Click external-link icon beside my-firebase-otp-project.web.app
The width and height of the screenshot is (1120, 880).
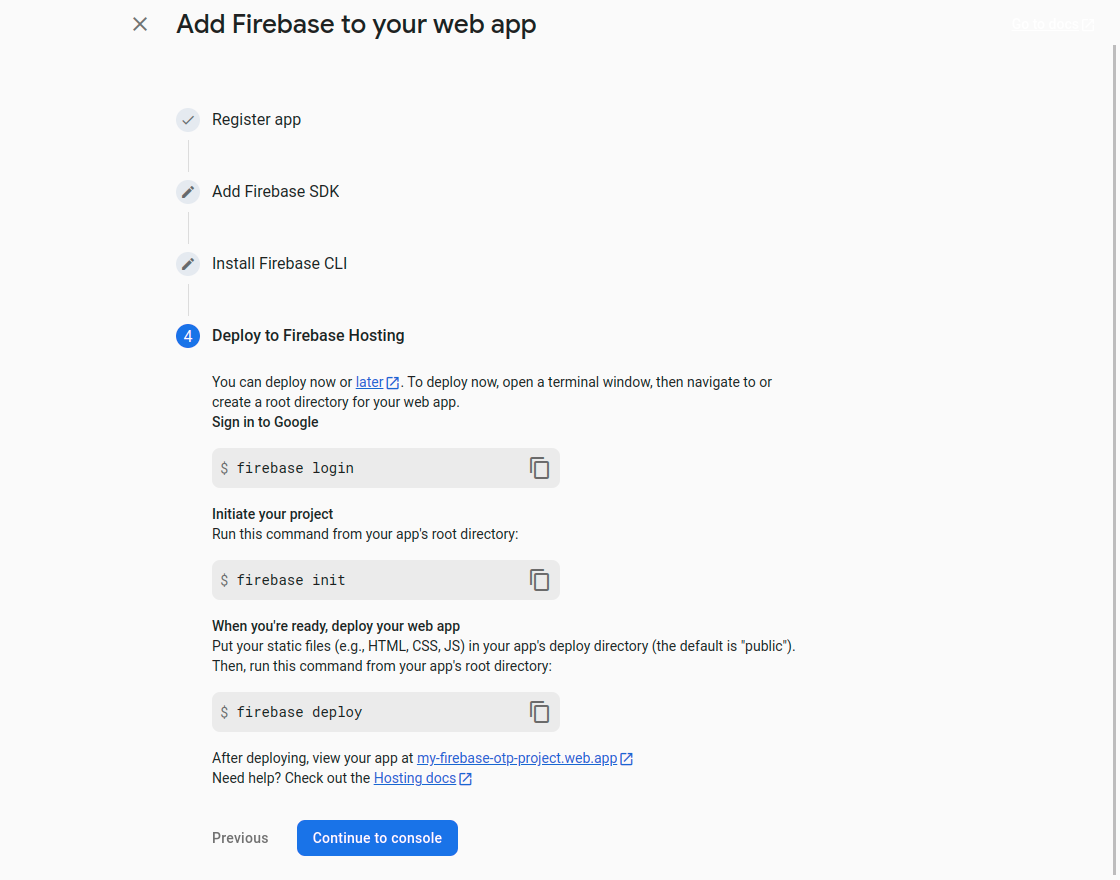pyautogui.click(x=627, y=759)
